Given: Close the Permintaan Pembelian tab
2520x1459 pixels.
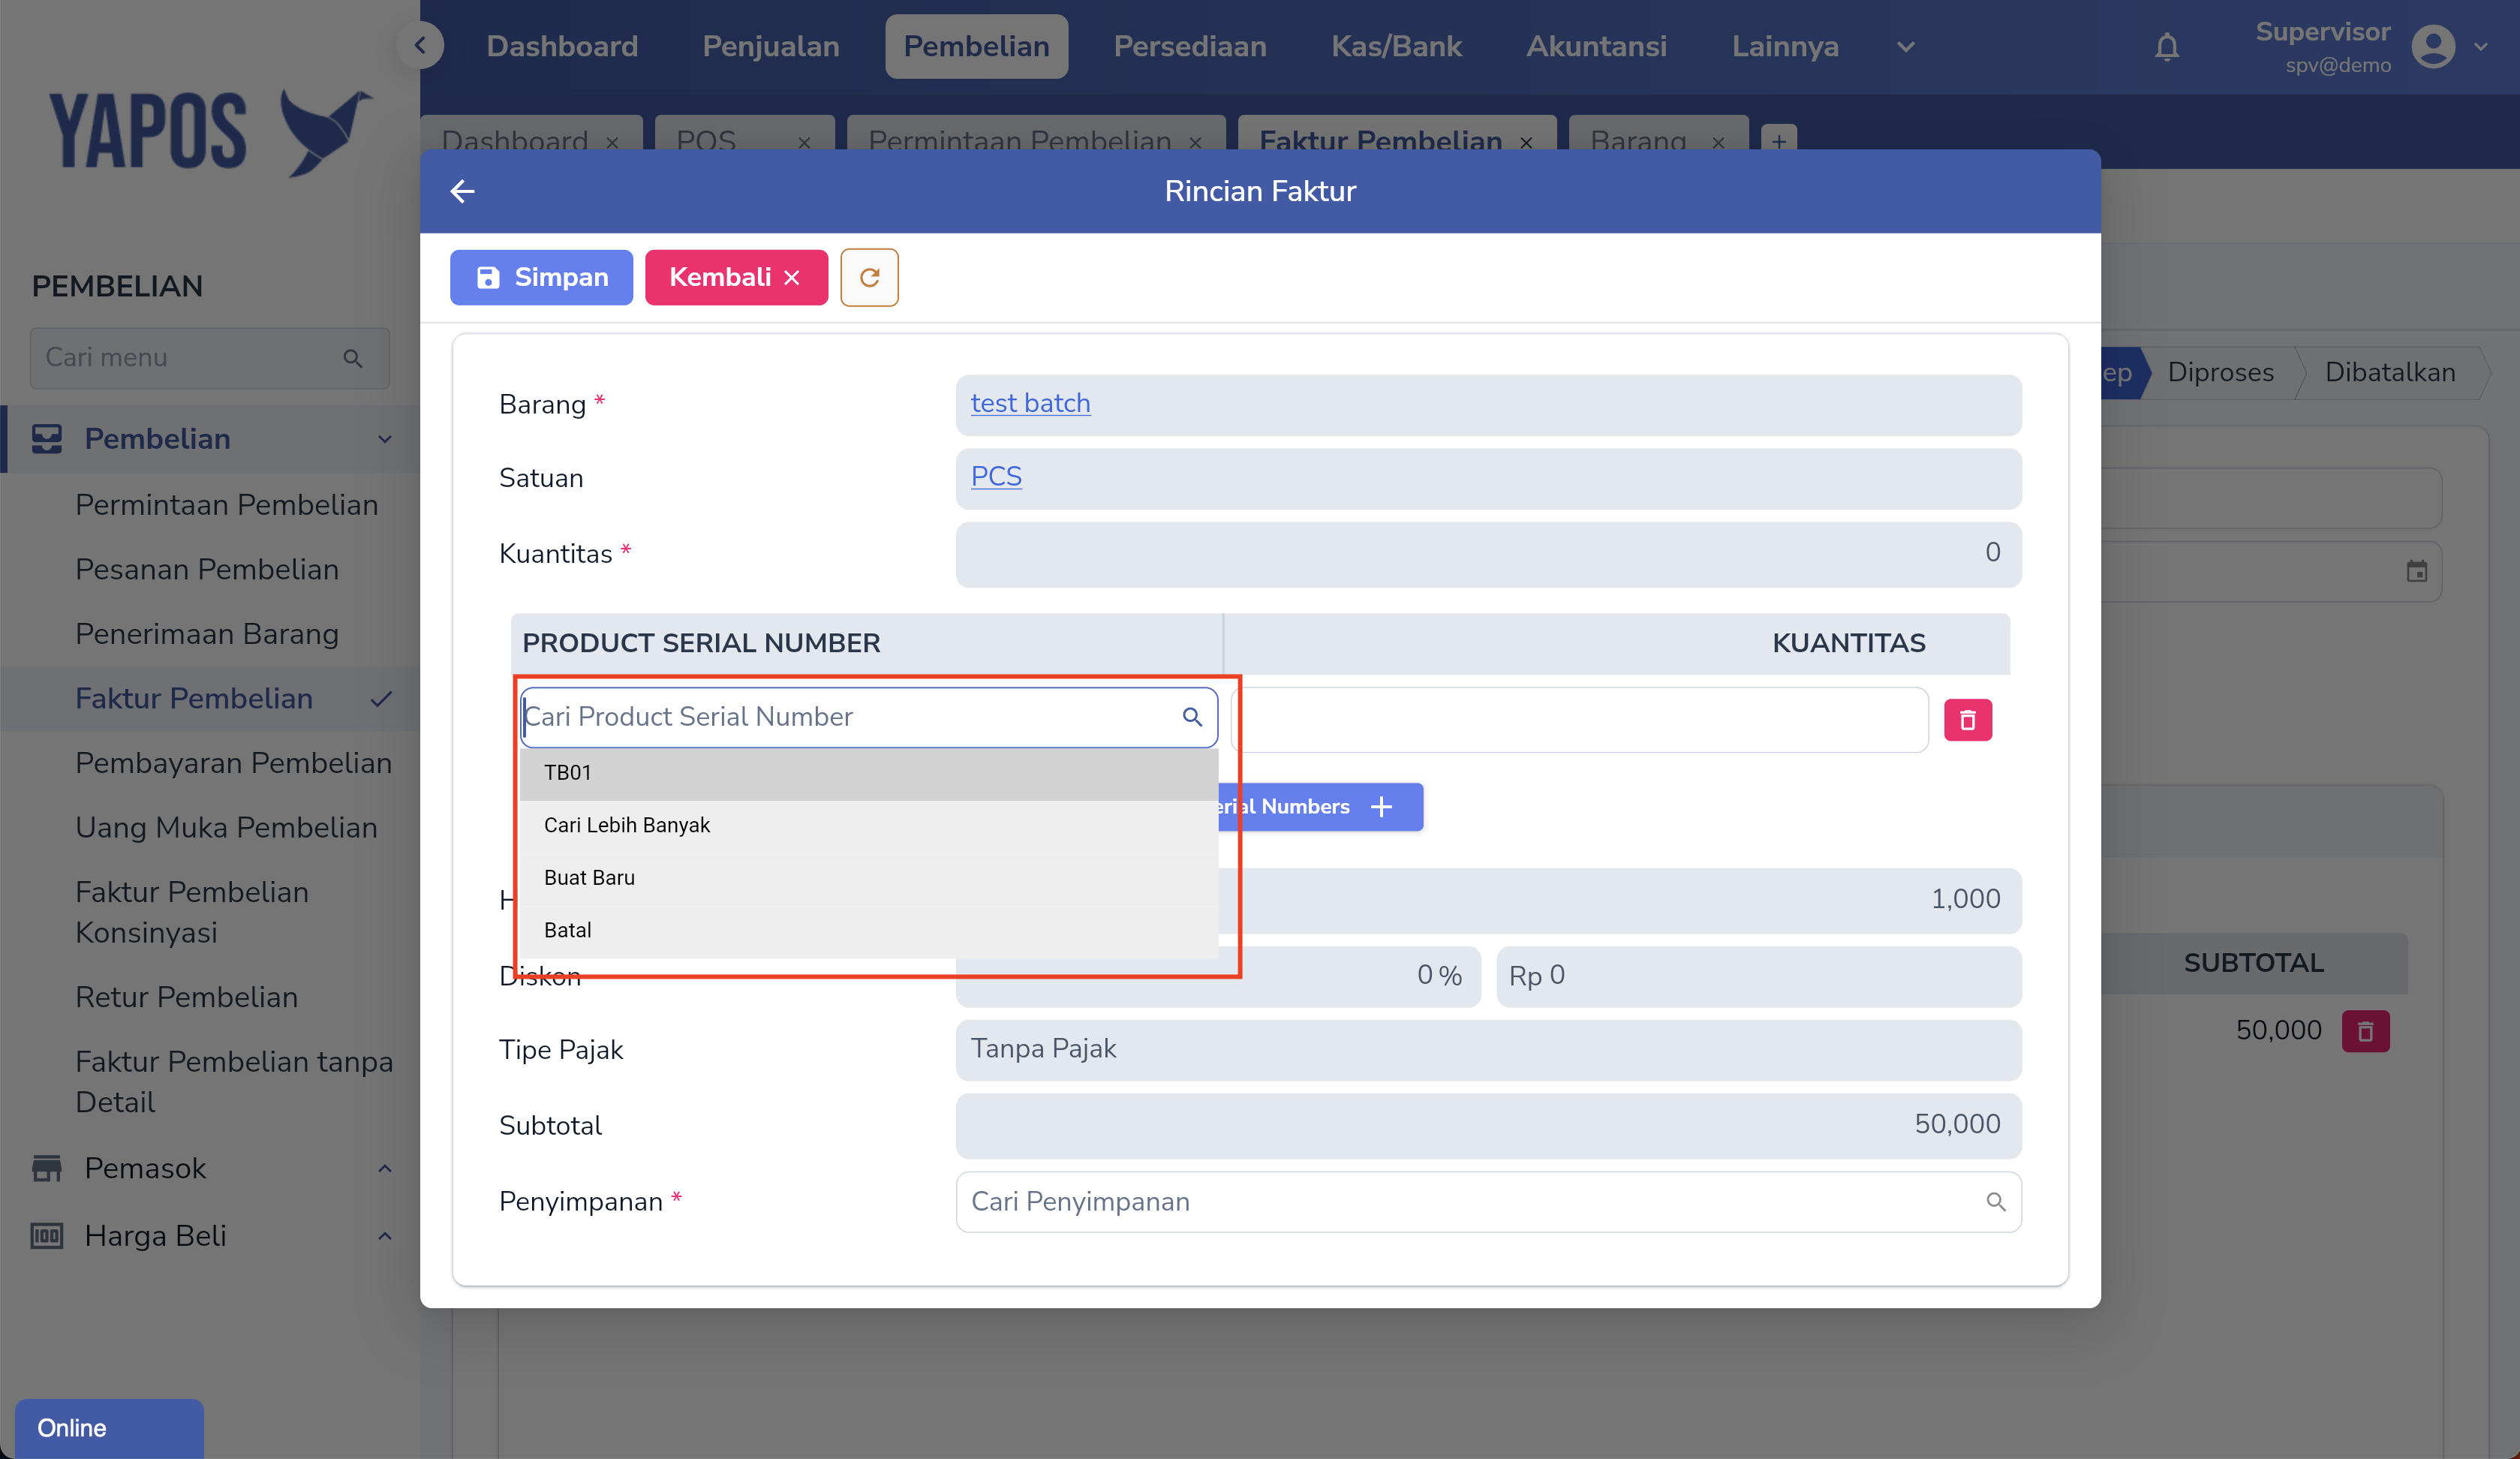Looking at the screenshot, I should click(1195, 142).
